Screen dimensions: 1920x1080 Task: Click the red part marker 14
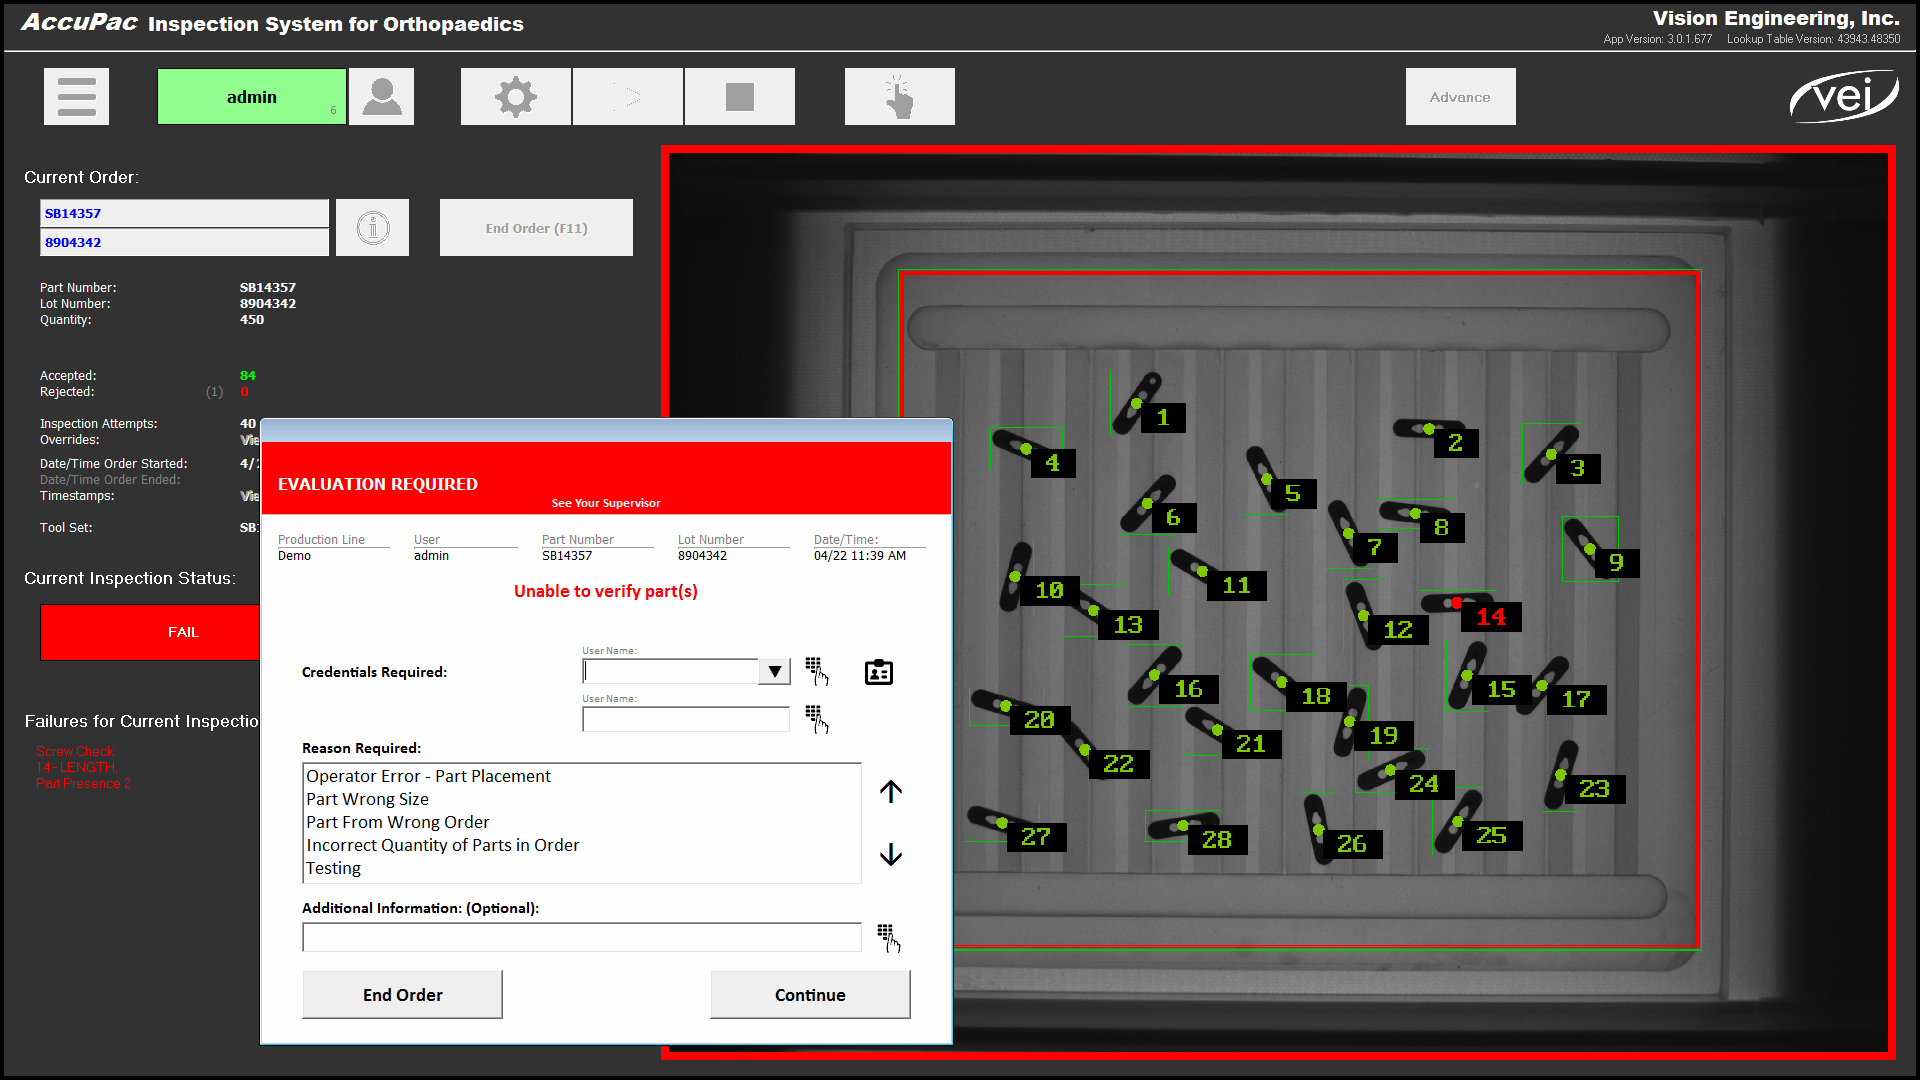pyautogui.click(x=1490, y=617)
